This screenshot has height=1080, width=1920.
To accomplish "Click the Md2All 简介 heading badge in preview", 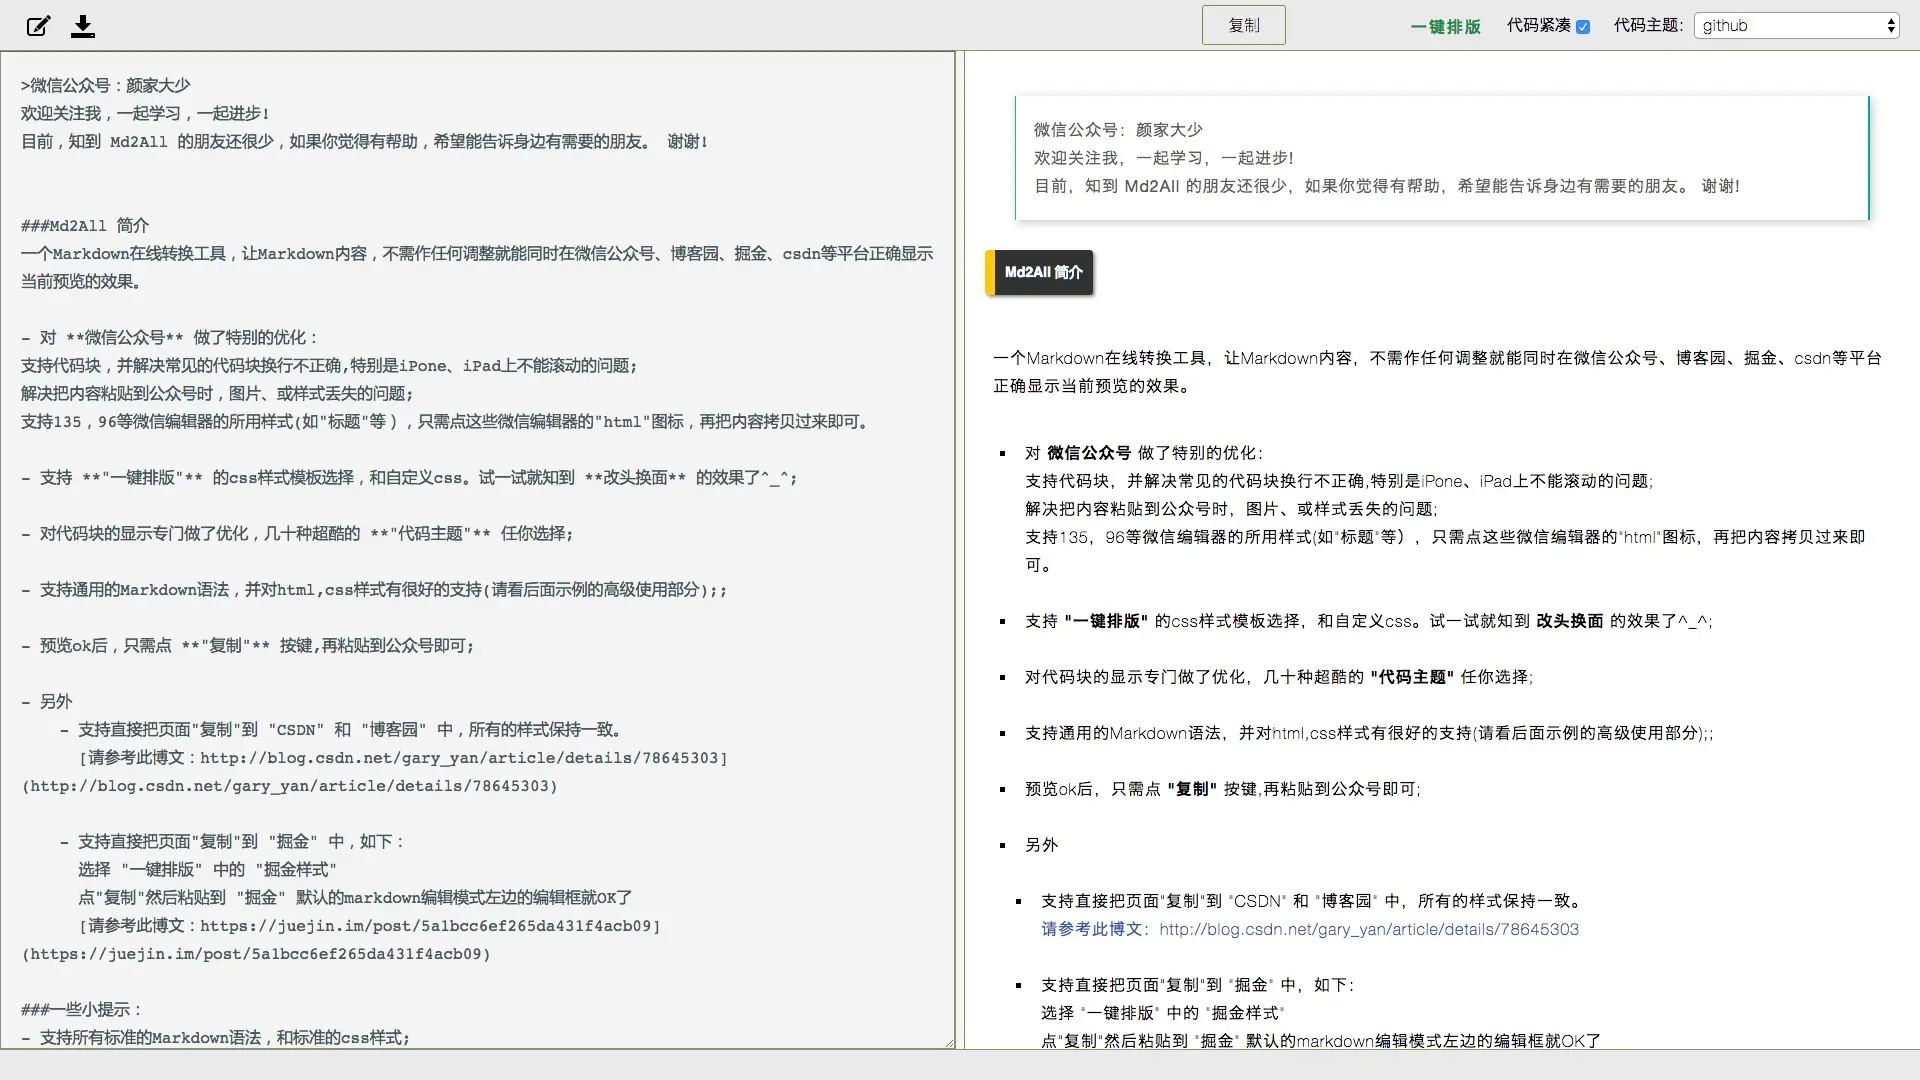I will pyautogui.click(x=1042, y=272).
